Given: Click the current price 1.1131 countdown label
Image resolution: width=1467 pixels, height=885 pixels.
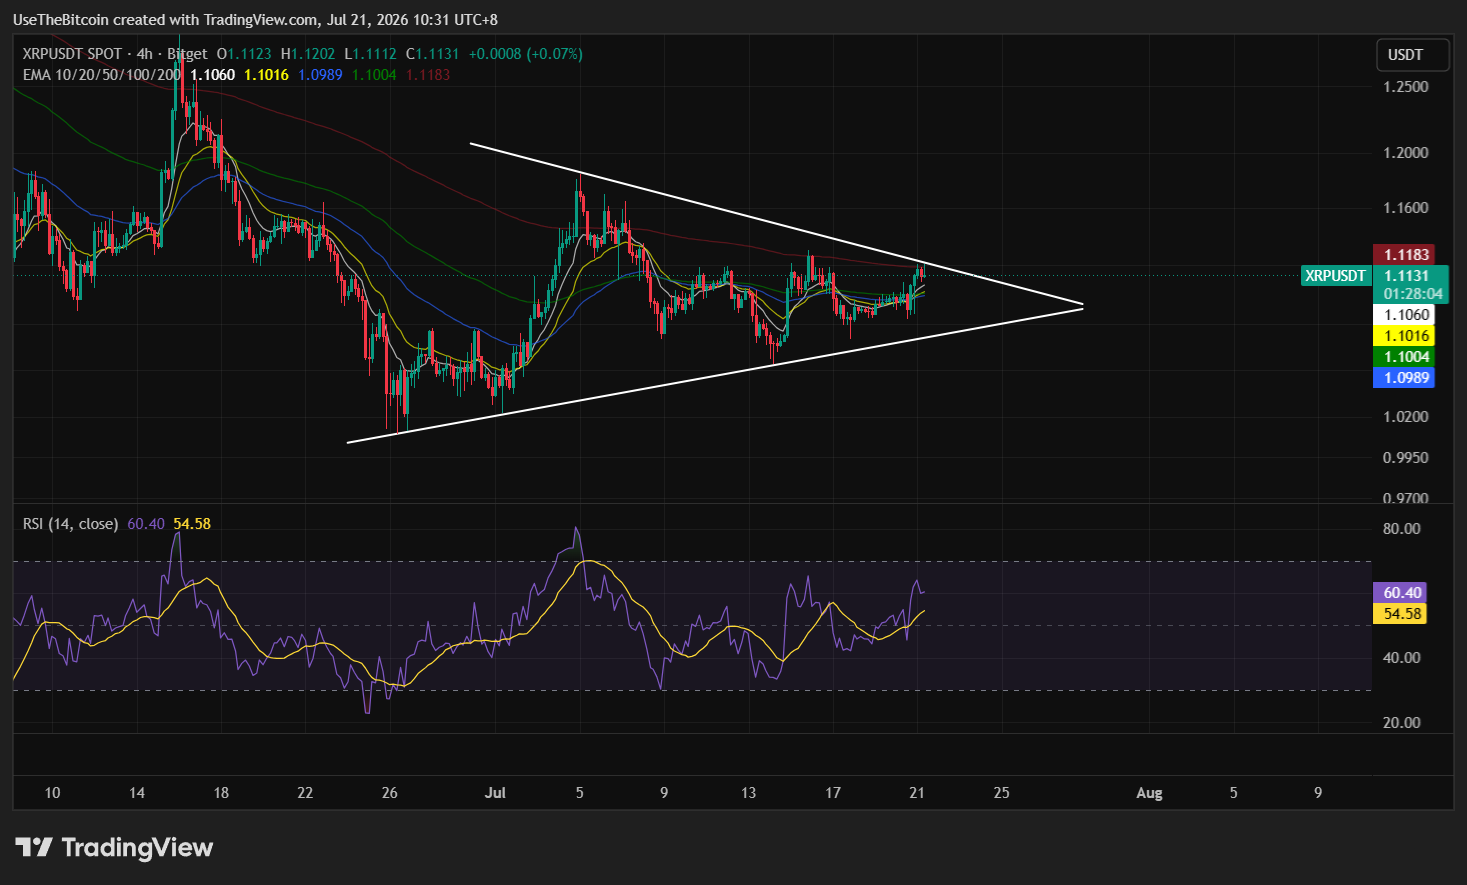Looking at the screenshot, I should click(x=1411, y=285).
